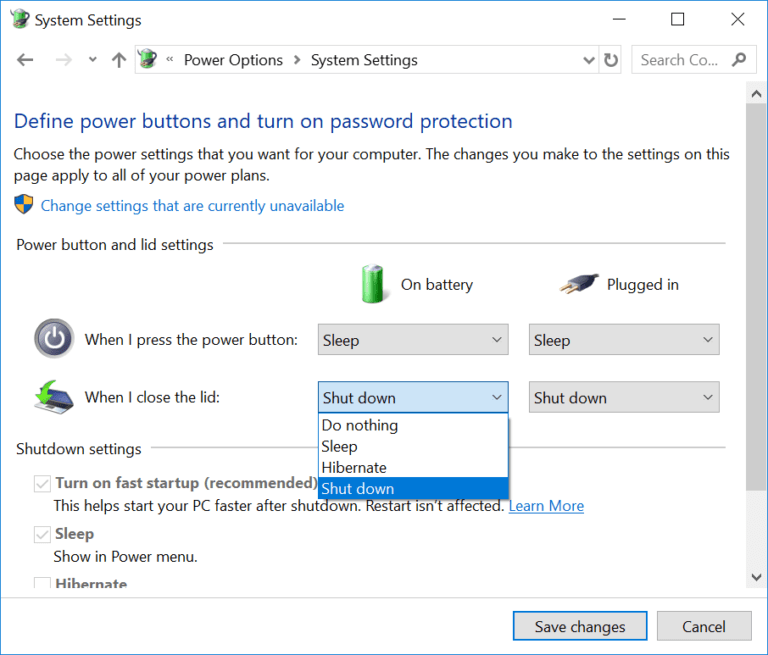Open power button Plugged in dropdown
This screenshot has width=768, height=655.
pyautogui.click(x=624, y=340)
